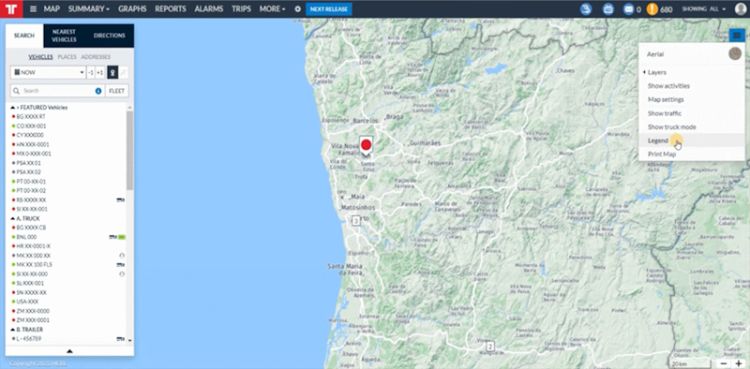Click the truck icon on L-456789 row
Screen dimensions: 750x369
[x=121, y=339]
